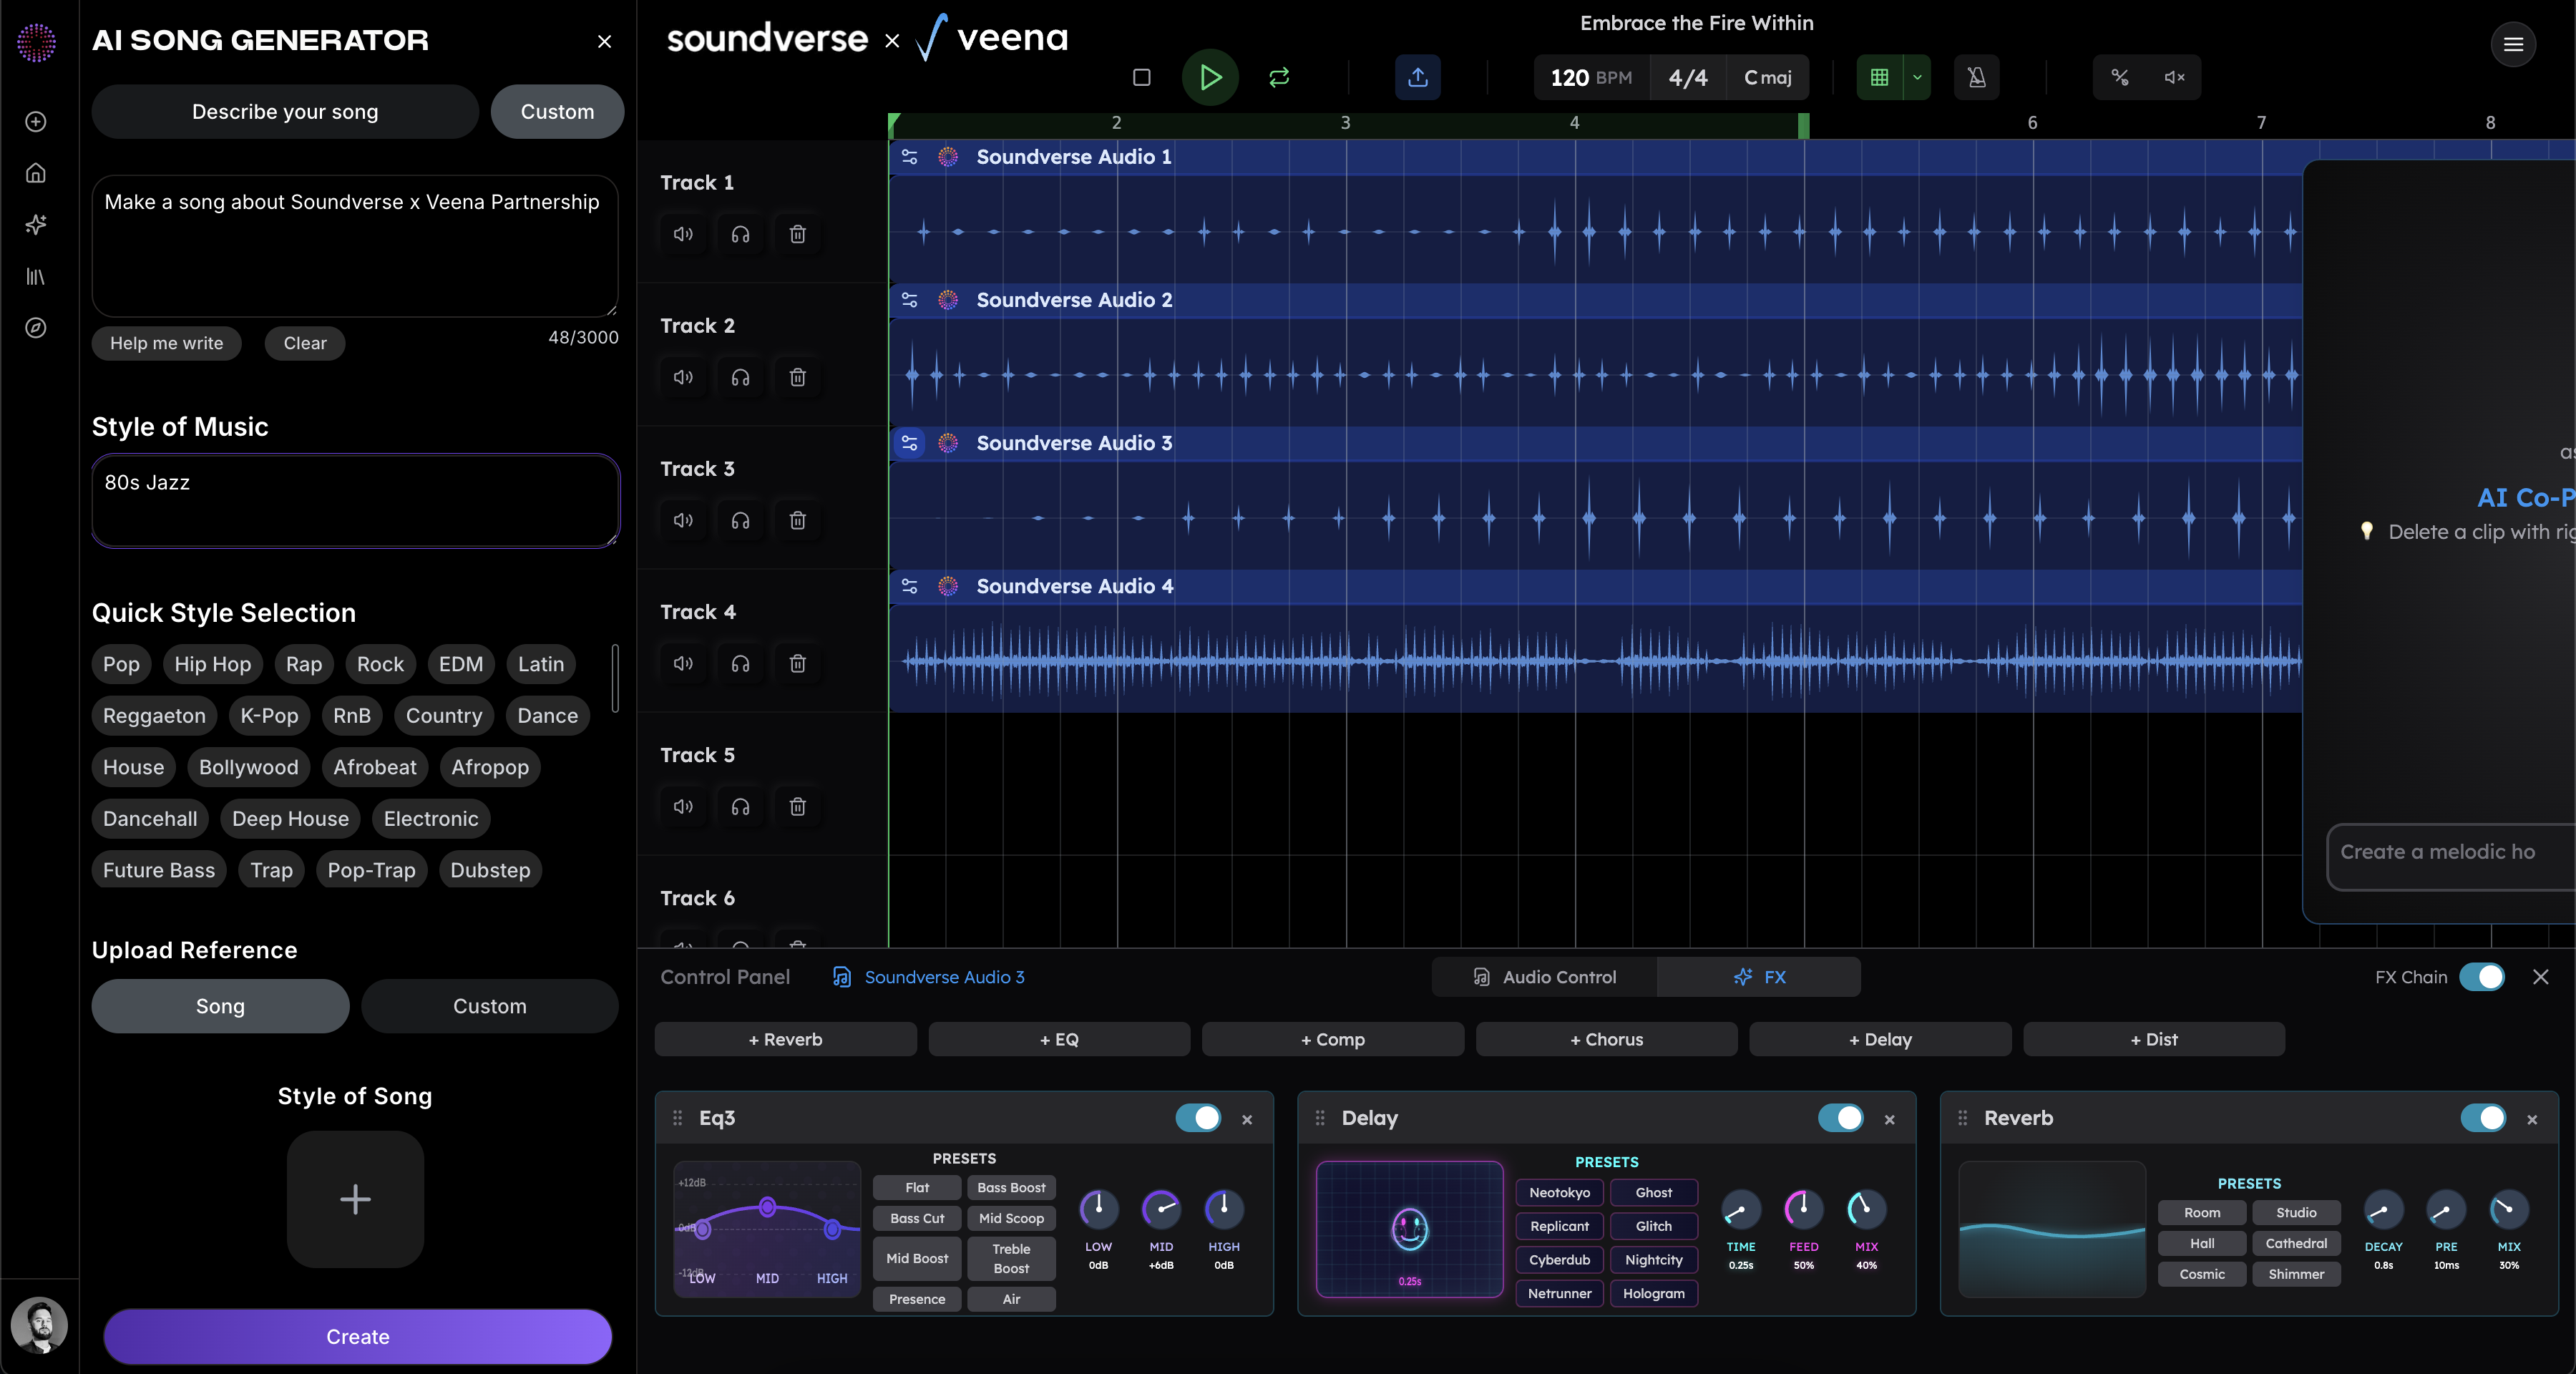The height and width of the screenshot is (1374, 2576).
Task: Open the 4/4 time signature selector
Action: point(1688,77)
